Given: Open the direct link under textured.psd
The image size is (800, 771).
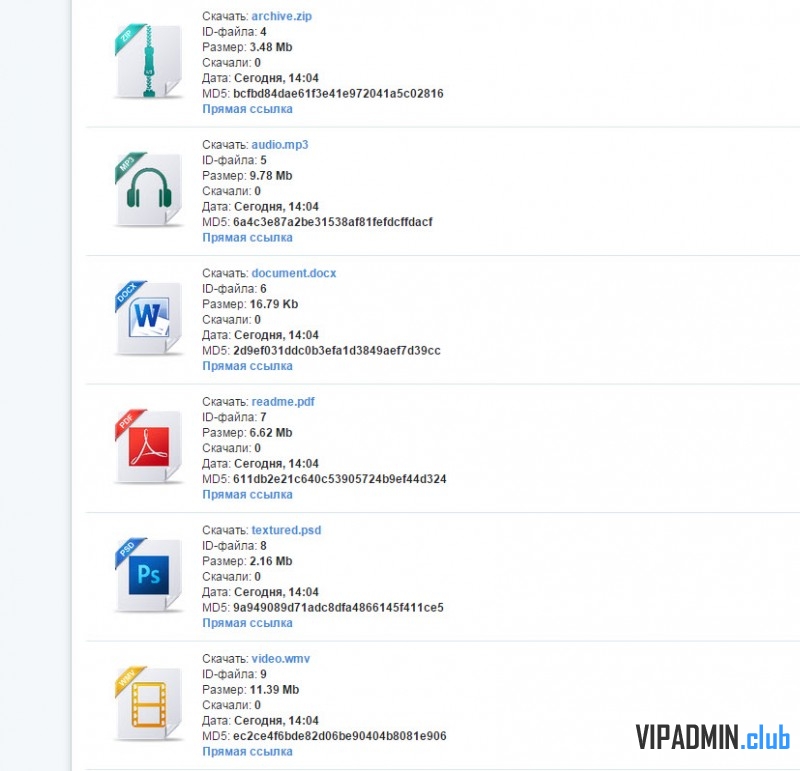Looking at the screenshot, I should point(247,624).
